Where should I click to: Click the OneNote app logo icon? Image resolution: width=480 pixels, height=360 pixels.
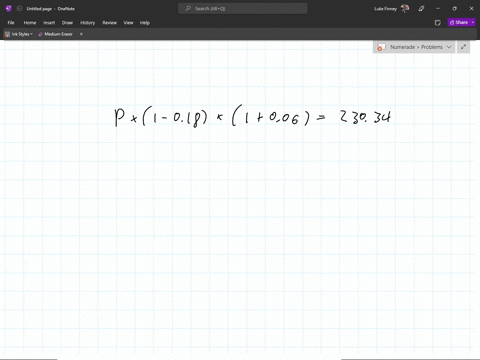[9, 9]
